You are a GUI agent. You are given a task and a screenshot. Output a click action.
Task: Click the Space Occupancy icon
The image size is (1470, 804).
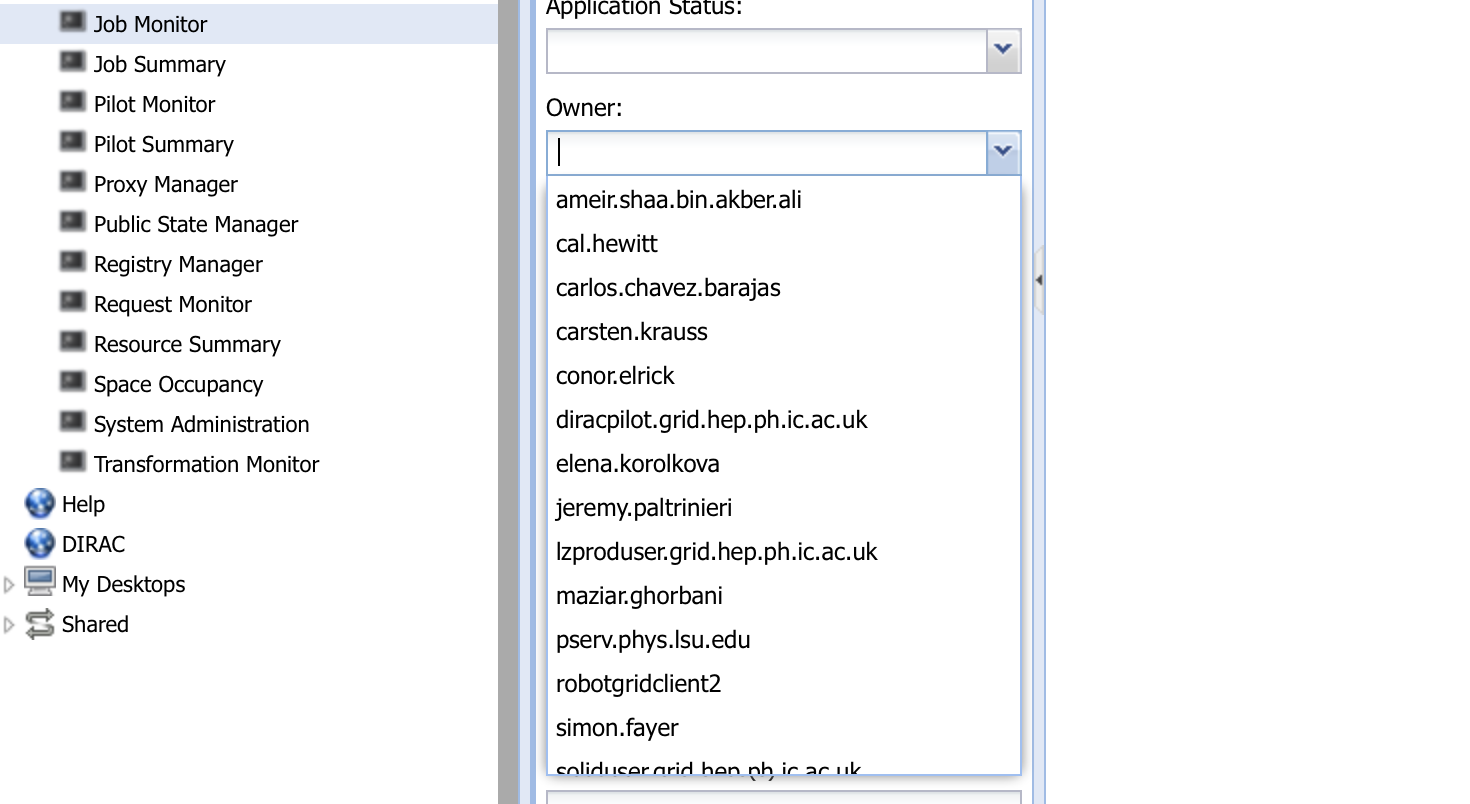[x=72, y=382]
